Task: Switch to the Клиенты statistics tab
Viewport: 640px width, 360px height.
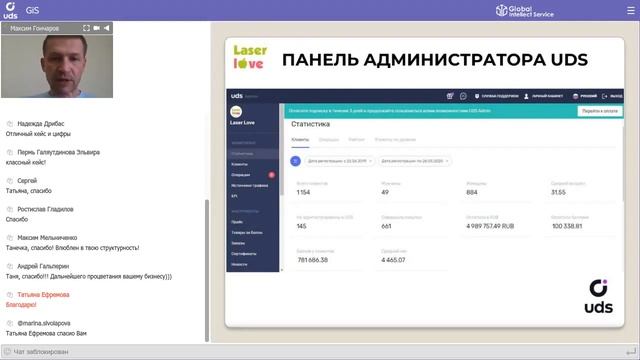Action: [300, 140]
